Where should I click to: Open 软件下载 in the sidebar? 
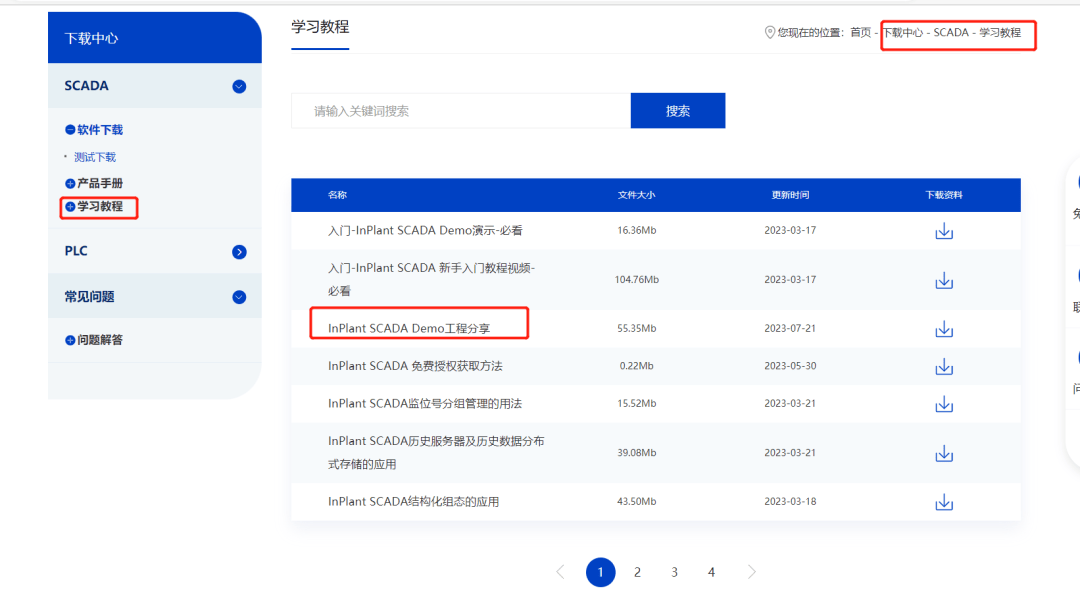[x=100, y=129]
